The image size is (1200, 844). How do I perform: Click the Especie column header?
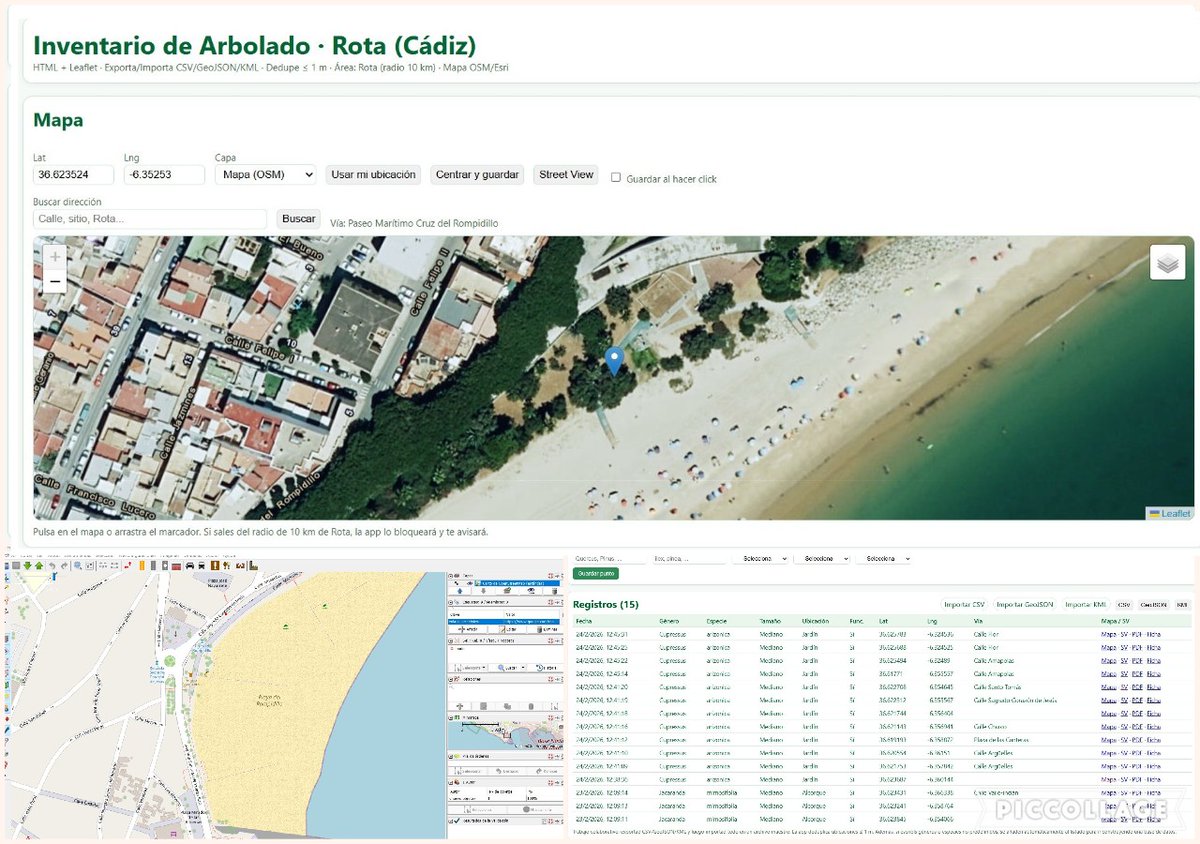click(717, 621)
